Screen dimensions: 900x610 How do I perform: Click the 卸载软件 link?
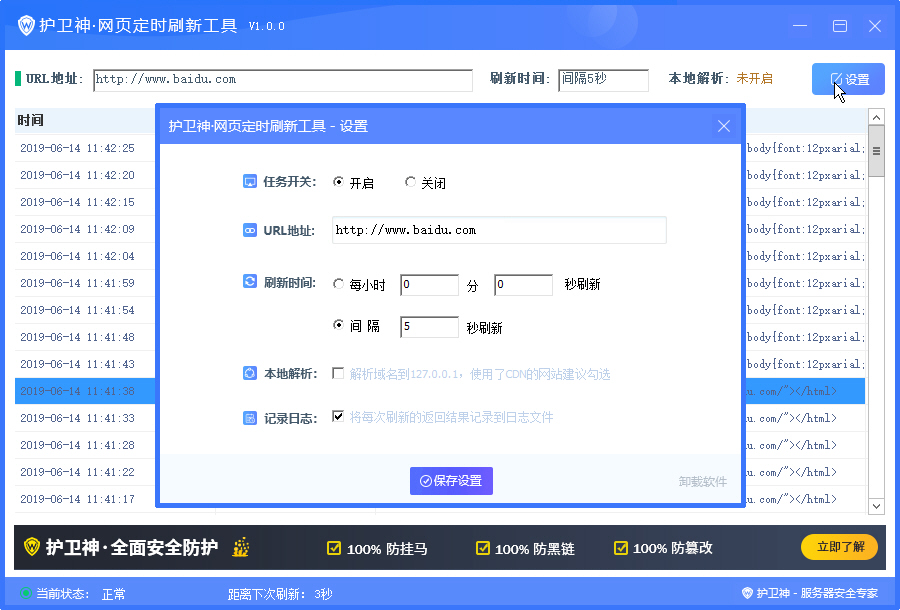point(703,481)
